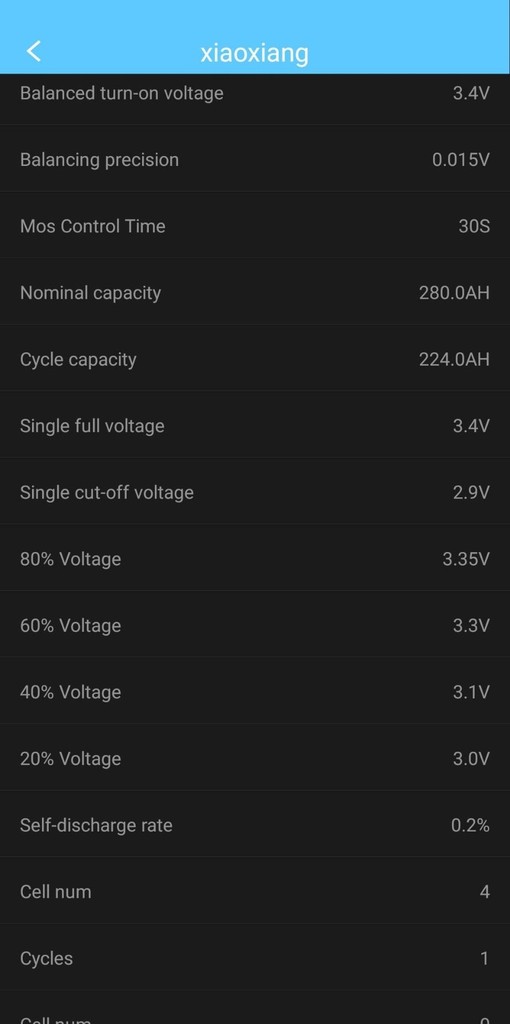Select the Balancing precision row
The image size is (510, 1024).
255,159
